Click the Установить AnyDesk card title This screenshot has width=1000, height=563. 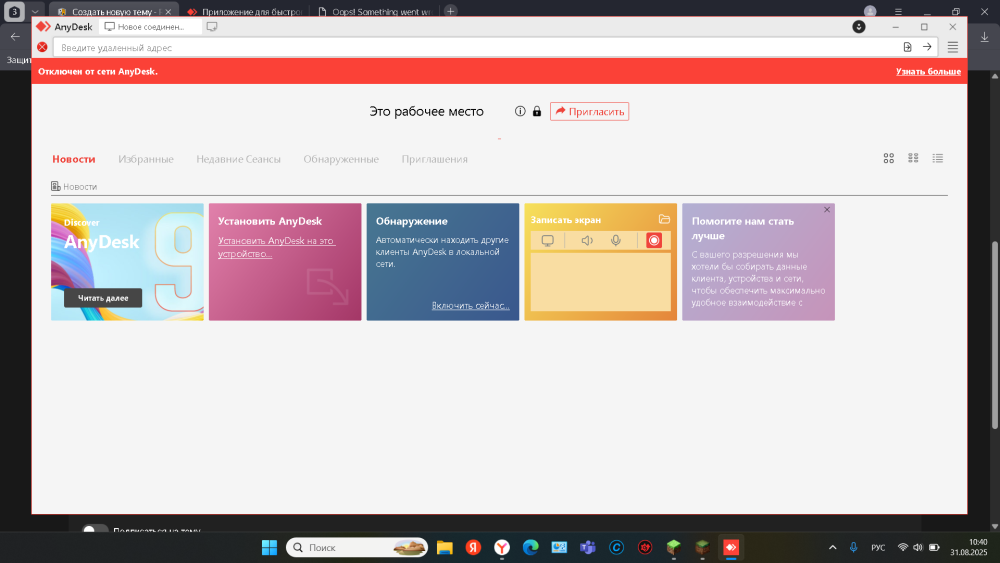point(270,221)
